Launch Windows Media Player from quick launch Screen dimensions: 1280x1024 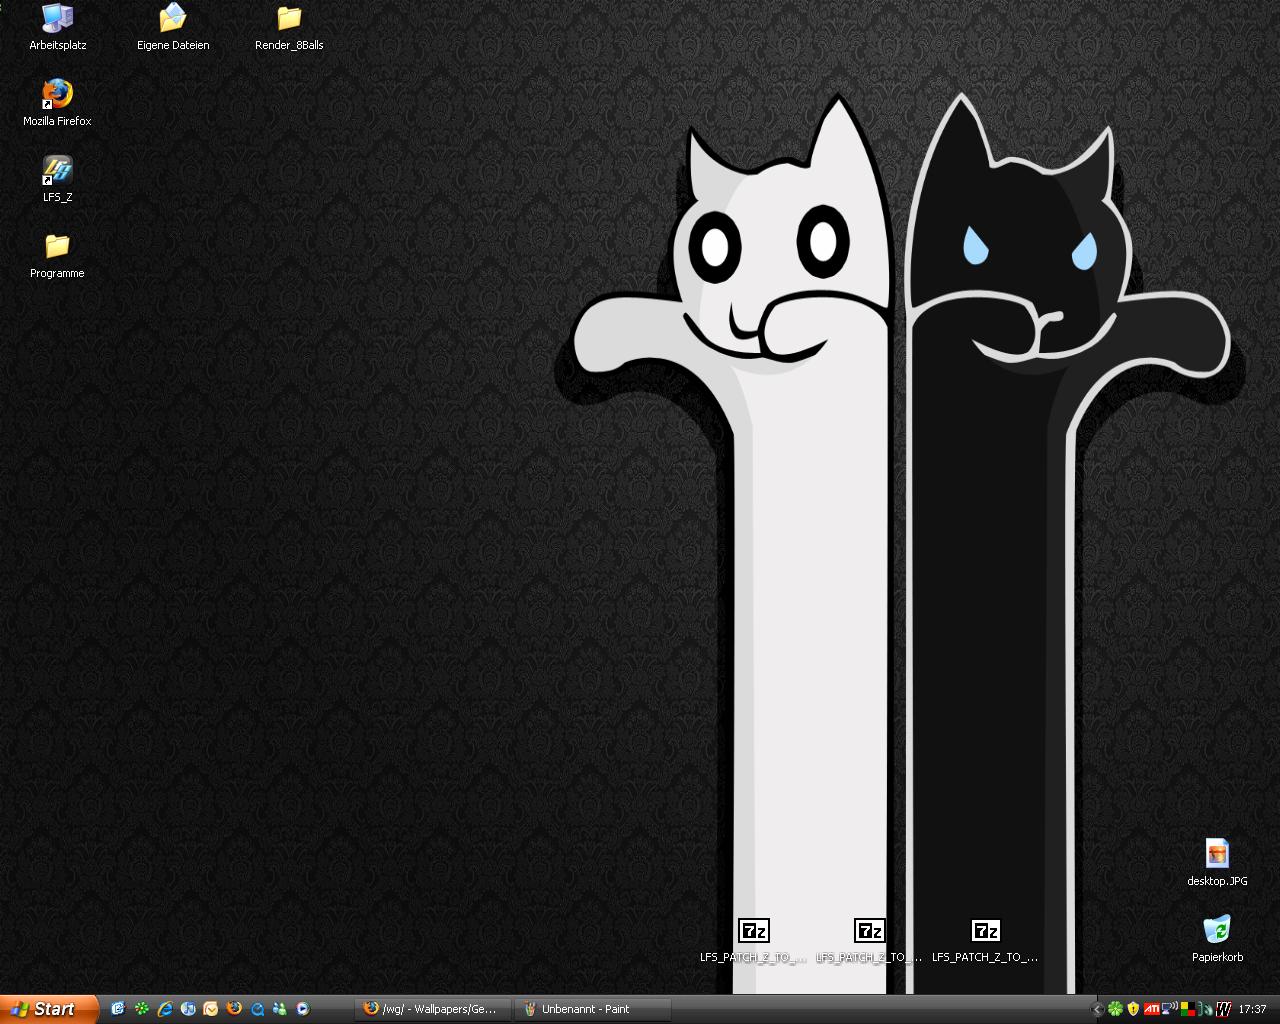tap(303, 1009)
